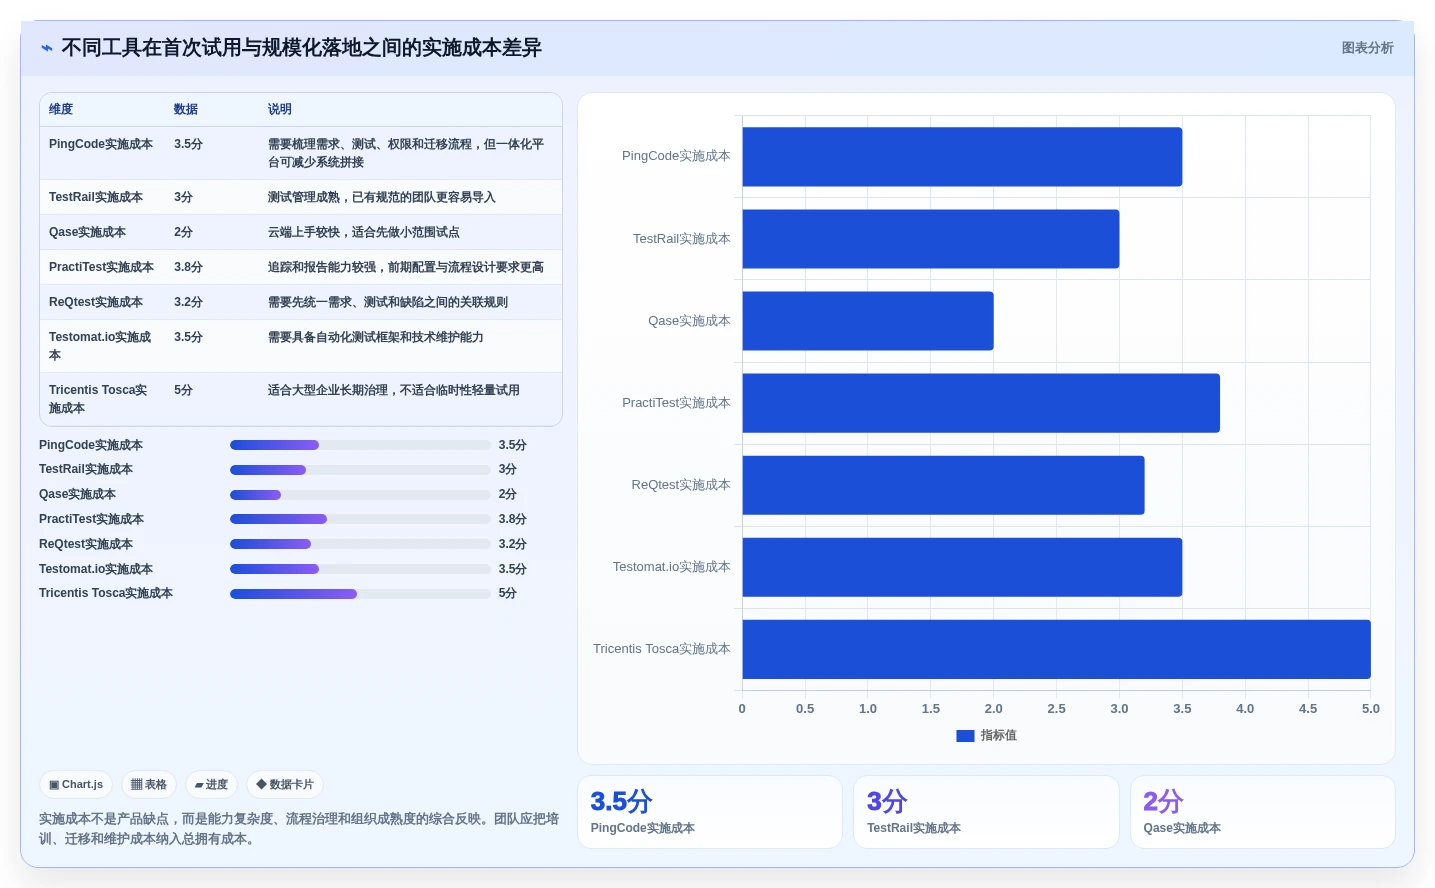
Task: Click the ReQtest实施成本 progress bar
Action: point(360,544)
